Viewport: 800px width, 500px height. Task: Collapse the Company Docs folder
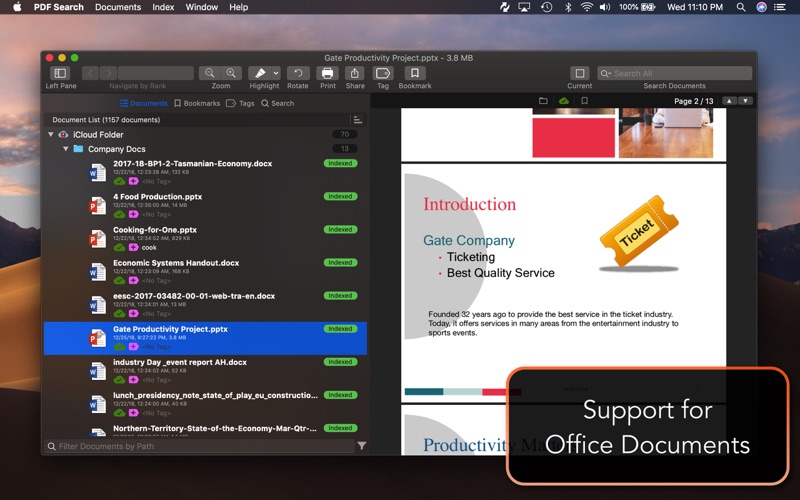click(65, 149)
